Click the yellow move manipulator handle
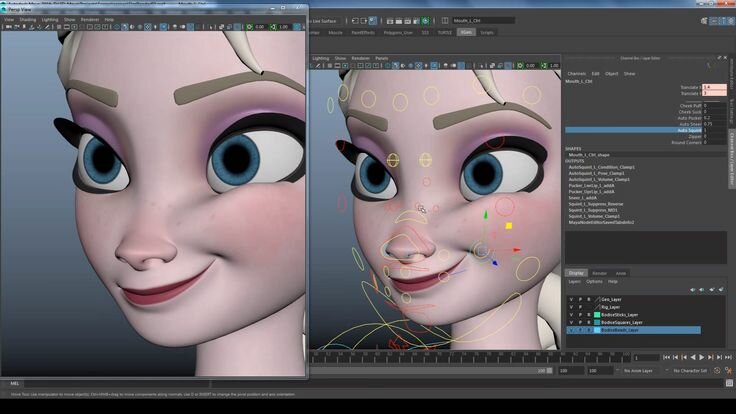736x414 pixels. coord(508,226)
